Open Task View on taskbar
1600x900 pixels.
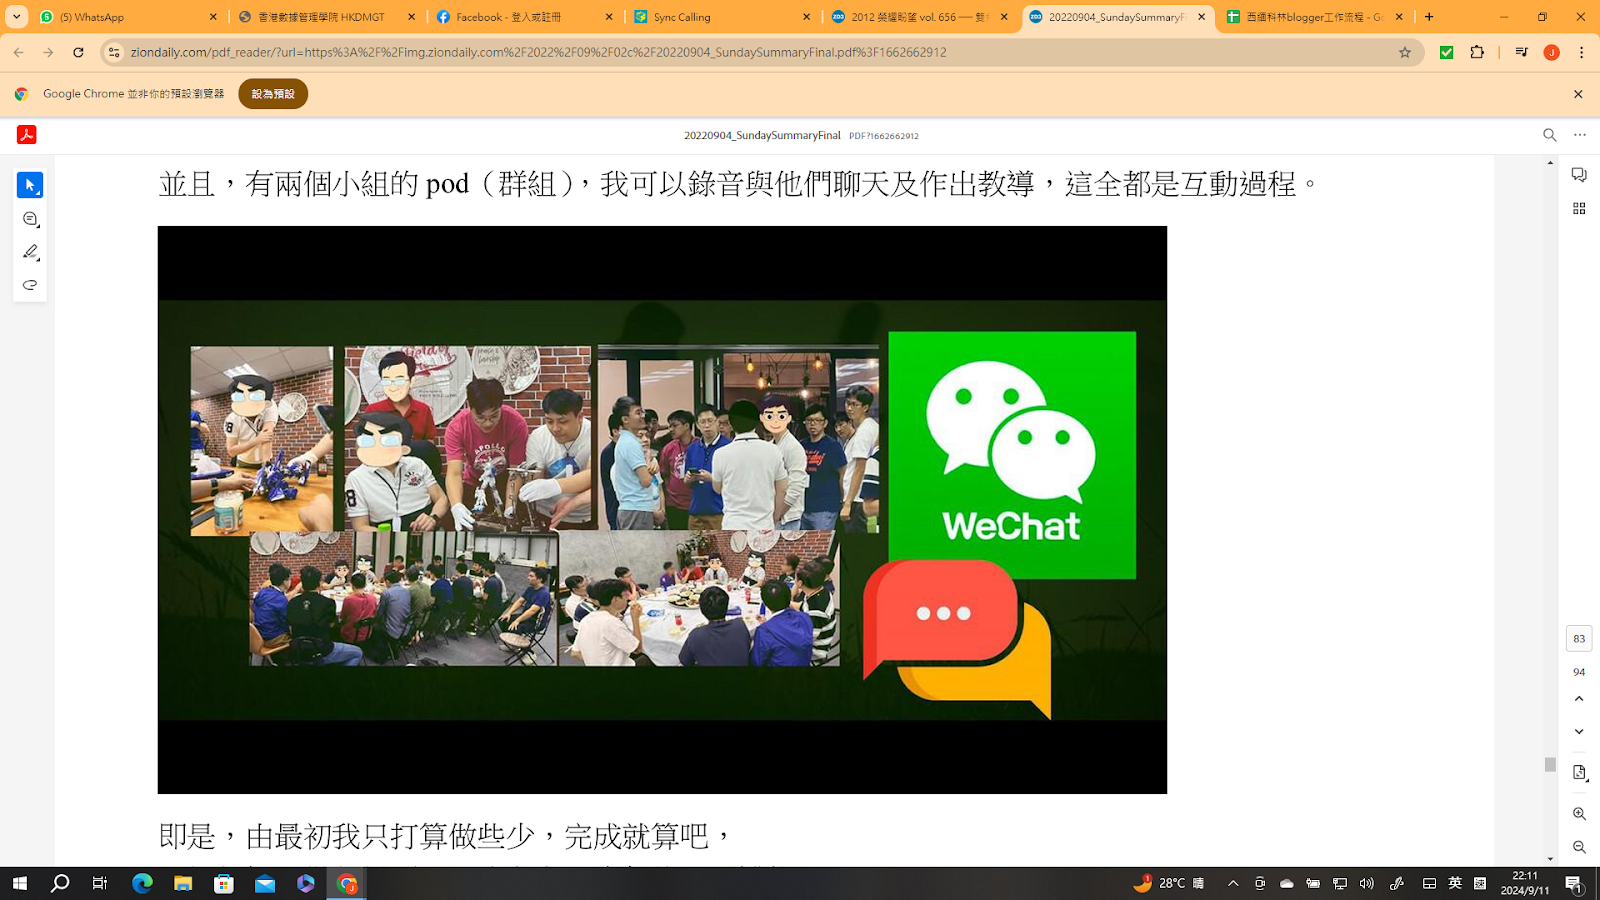tap(100, 883)
